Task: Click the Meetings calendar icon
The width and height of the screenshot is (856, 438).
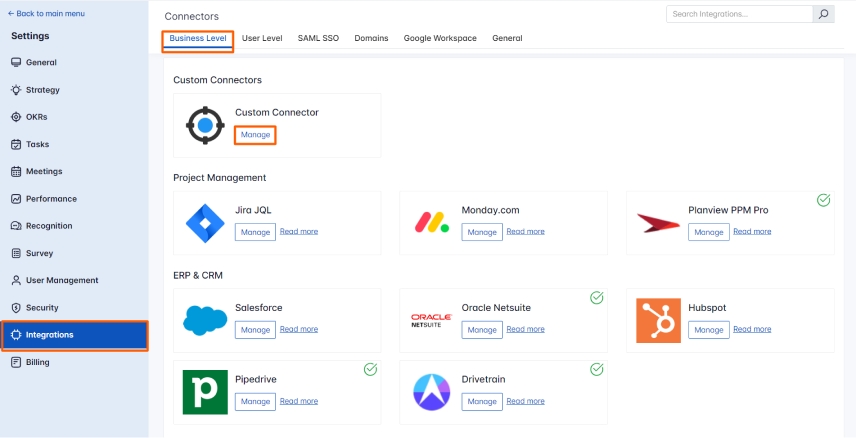Action: click(16, 171)
